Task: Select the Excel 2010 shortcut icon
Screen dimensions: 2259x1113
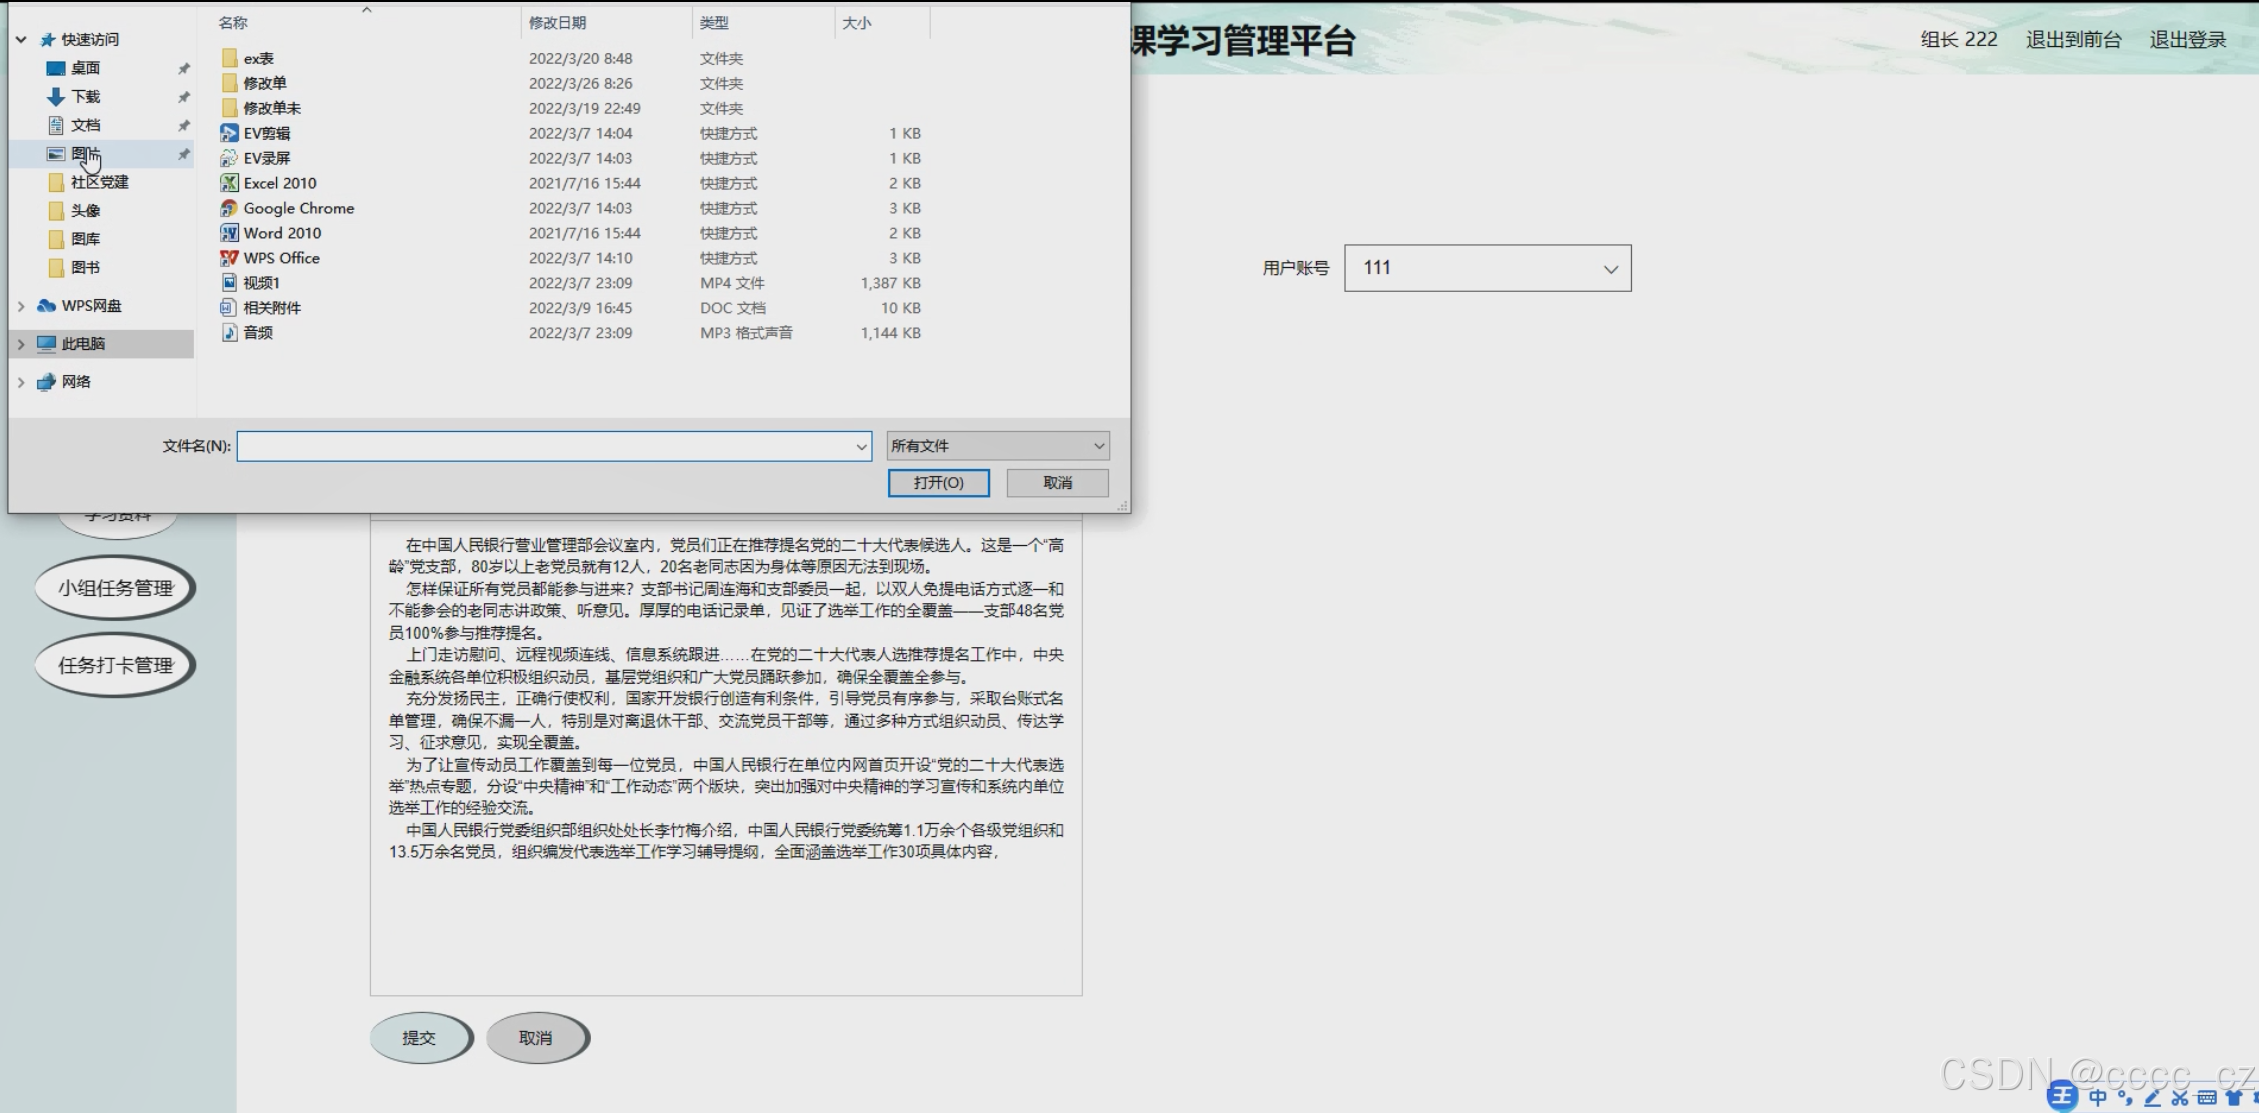Action: (229, 183)
